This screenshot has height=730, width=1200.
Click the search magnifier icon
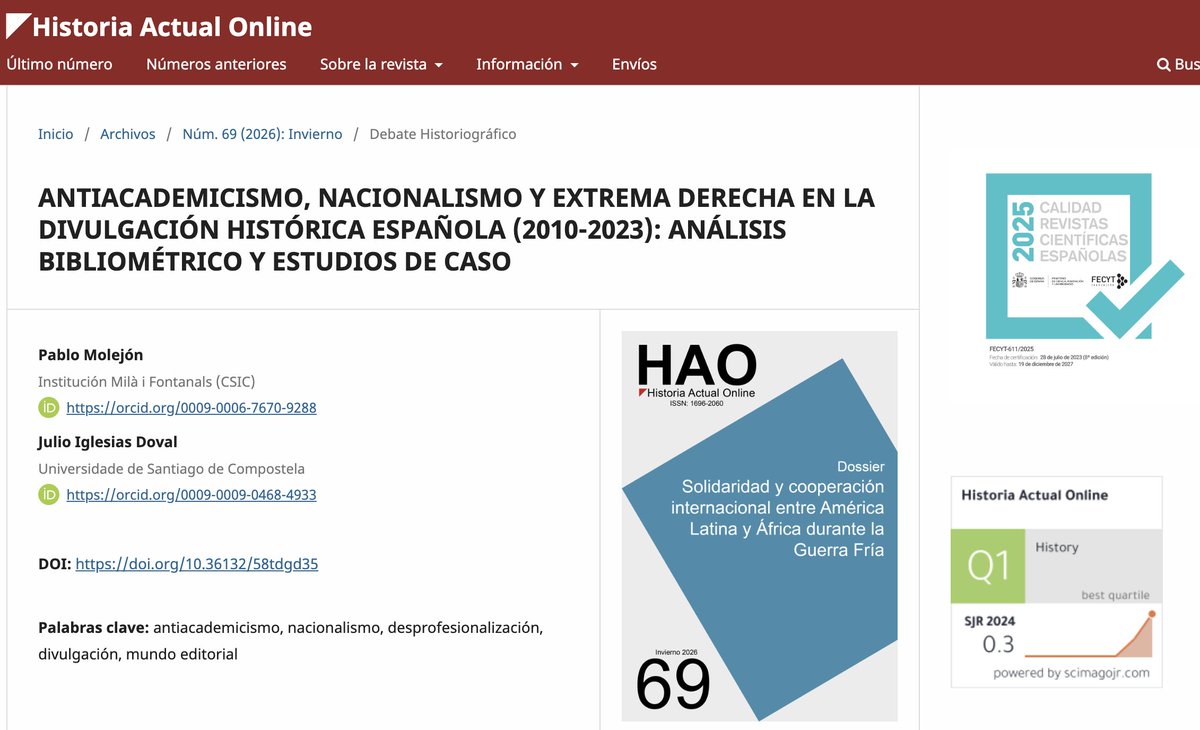[x=1164, y=64]
